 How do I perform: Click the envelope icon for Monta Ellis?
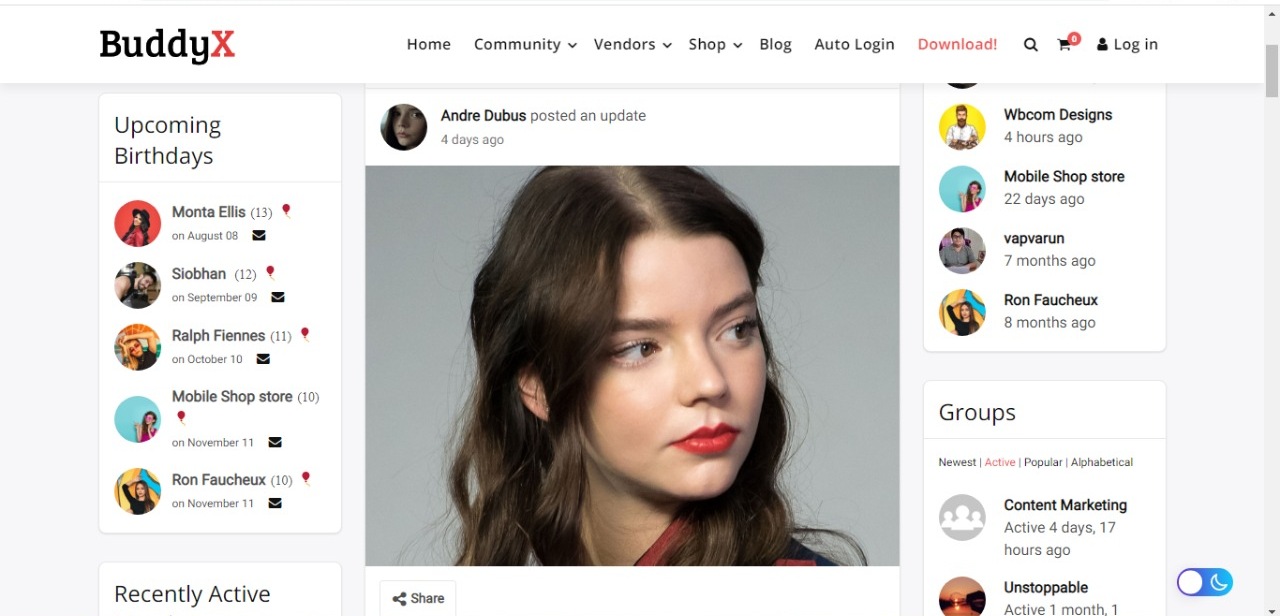[x=259, y=236]
